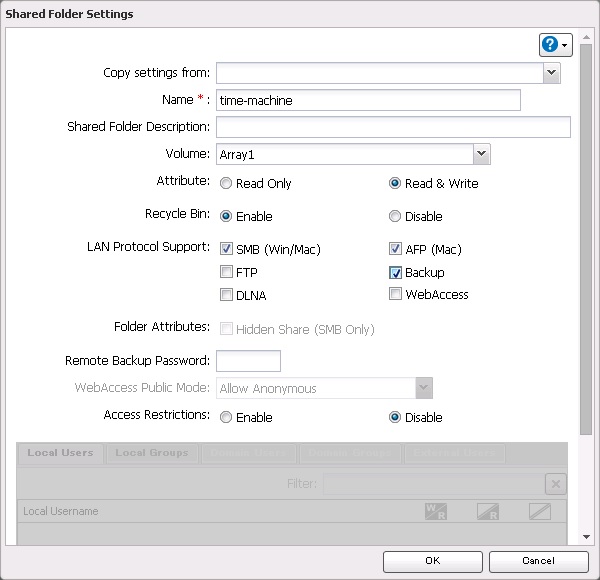Open the help button's dropdown arrow
The width and height of the screenshot is (600, 580).
(566, 46)
